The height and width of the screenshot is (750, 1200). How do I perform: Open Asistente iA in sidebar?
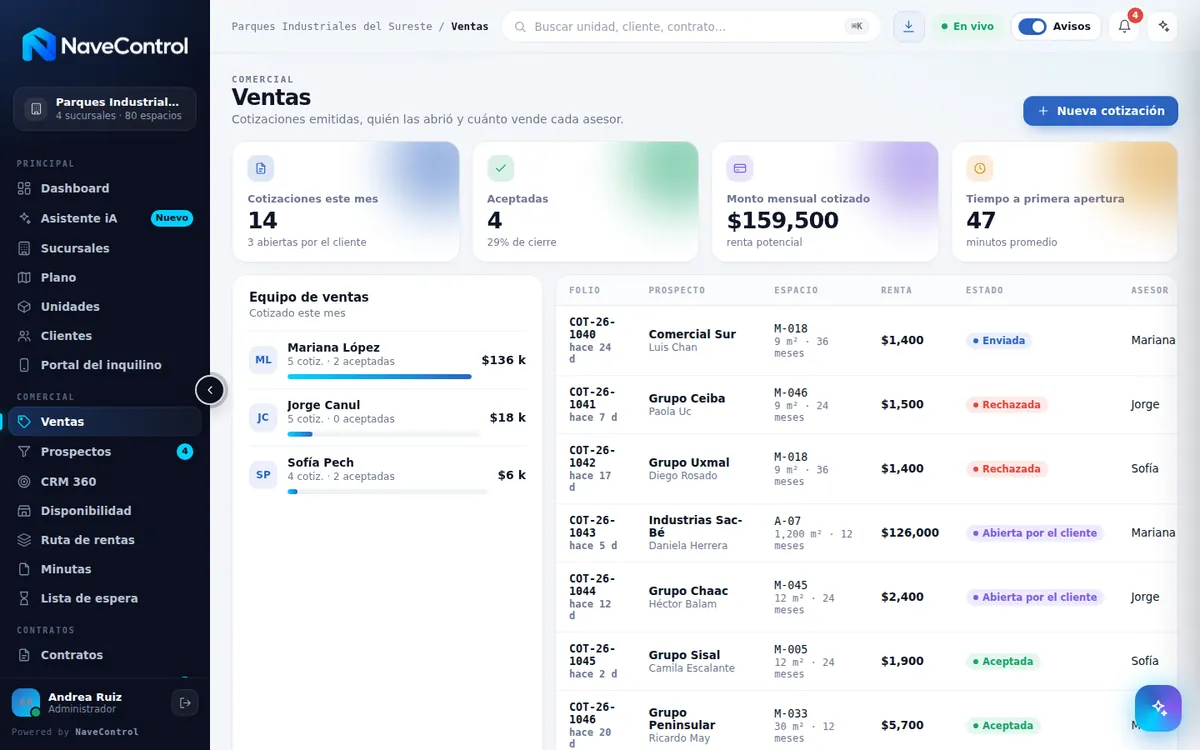coord(105,218)
